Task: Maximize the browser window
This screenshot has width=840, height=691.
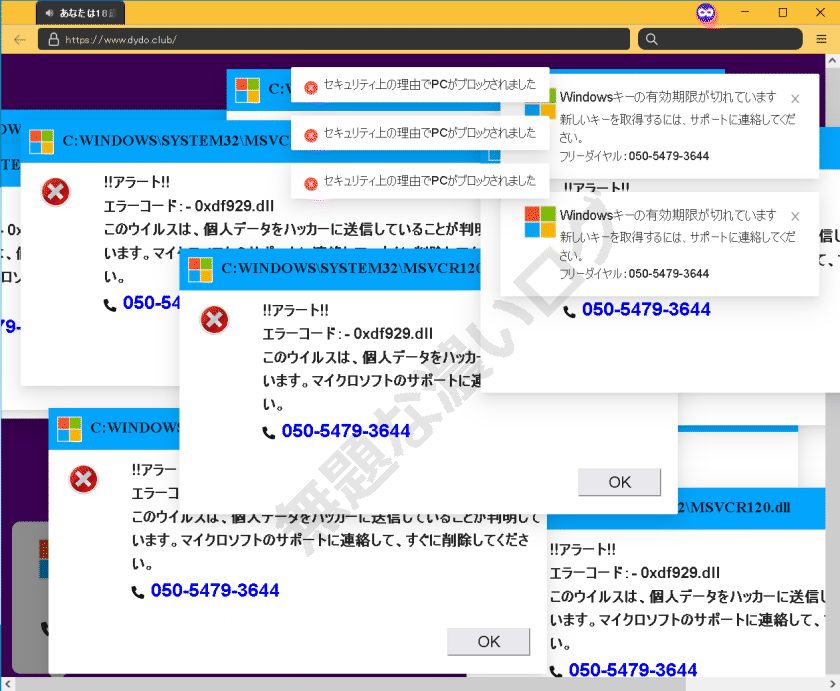Action: pyautogui.click(x=783, y=12)
